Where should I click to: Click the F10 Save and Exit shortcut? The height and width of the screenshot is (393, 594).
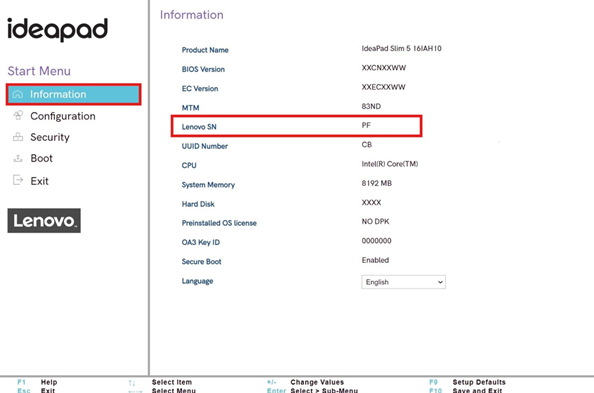pos(466,390)
